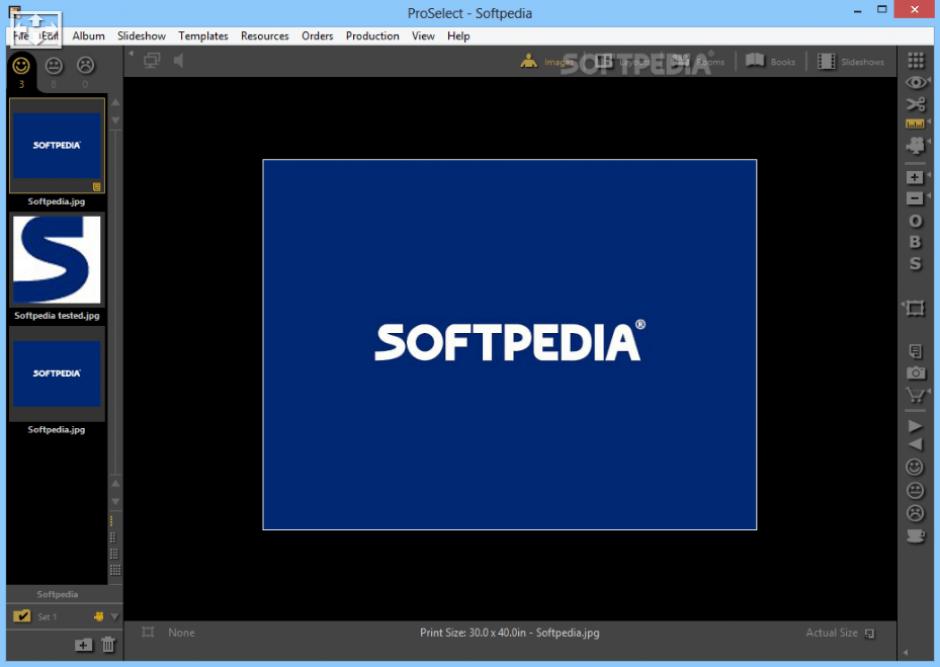Go to previous image with left arrow

[915, 444]
